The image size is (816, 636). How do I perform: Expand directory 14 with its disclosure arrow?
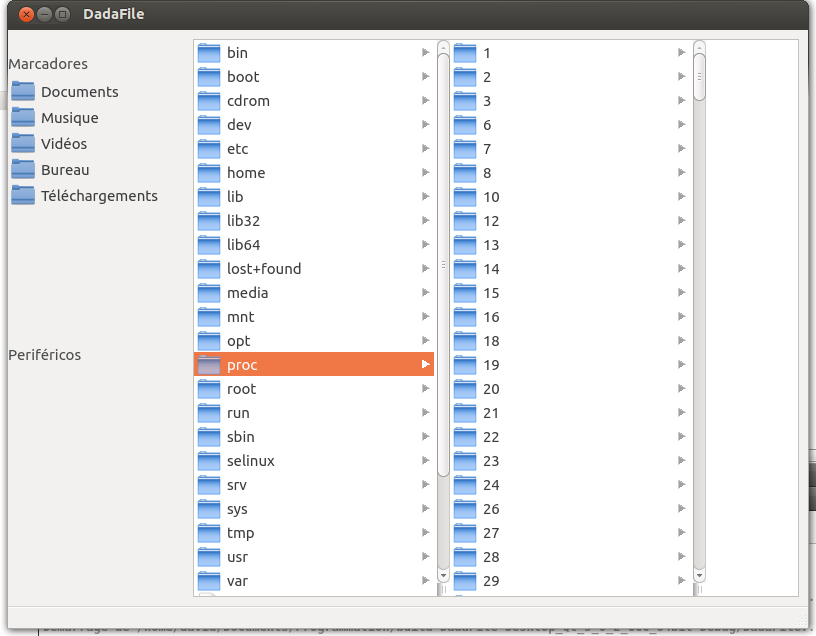point(681,268)
